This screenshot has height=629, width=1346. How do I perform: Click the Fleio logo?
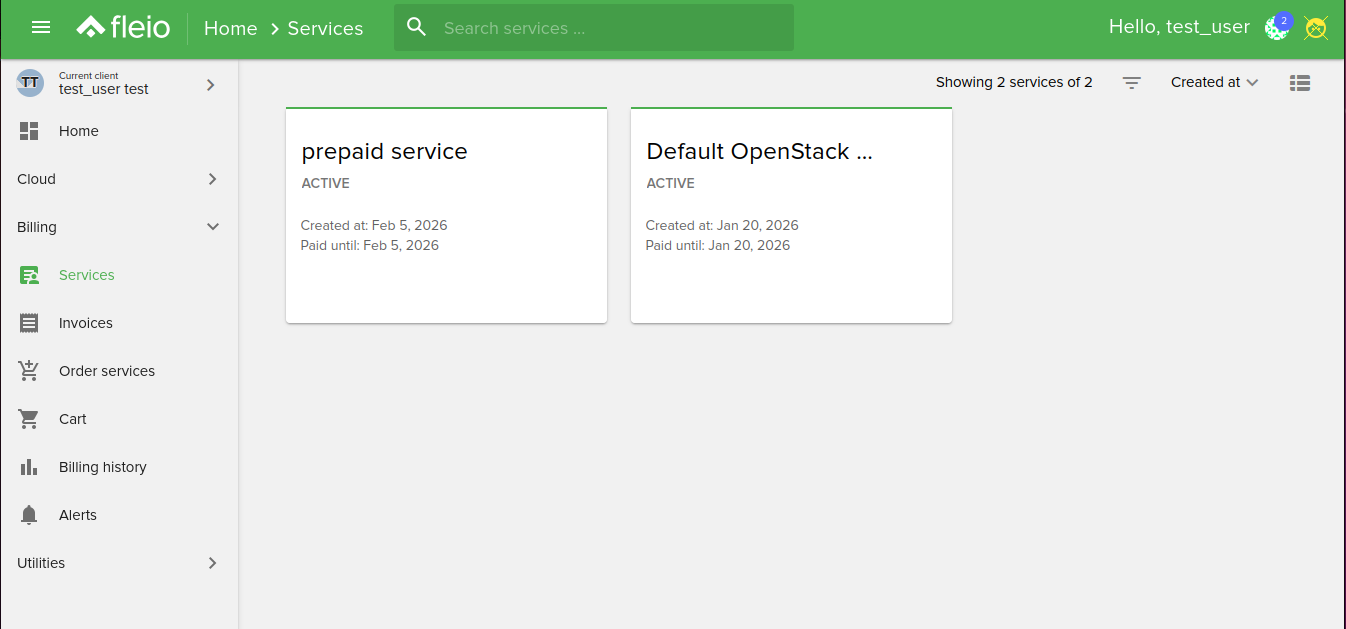click(x=124, y=27)
